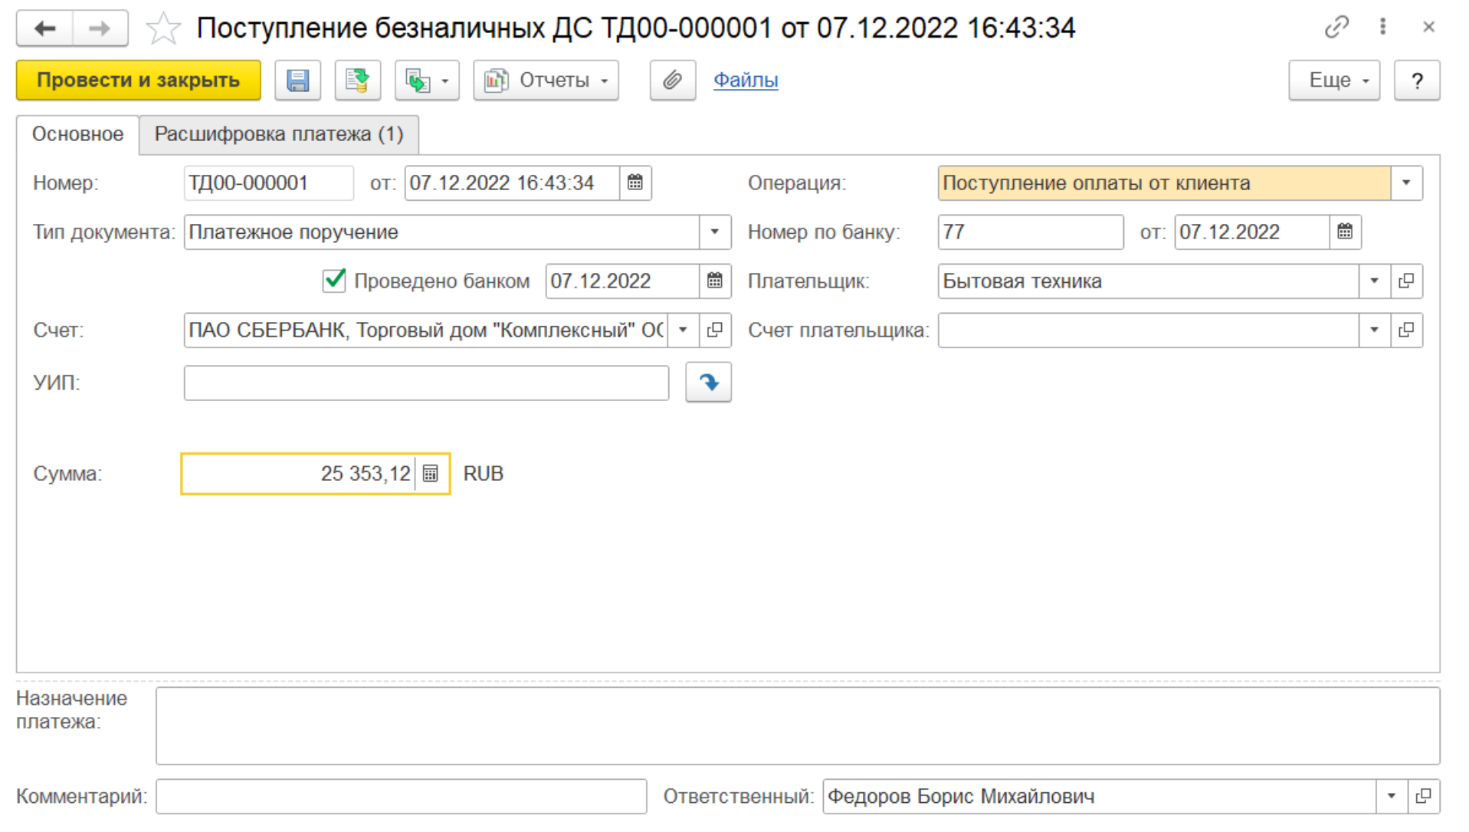1469x832 pixels.
Task: Click the paperclip attach files icon
Action: click(x=672, y=81)
